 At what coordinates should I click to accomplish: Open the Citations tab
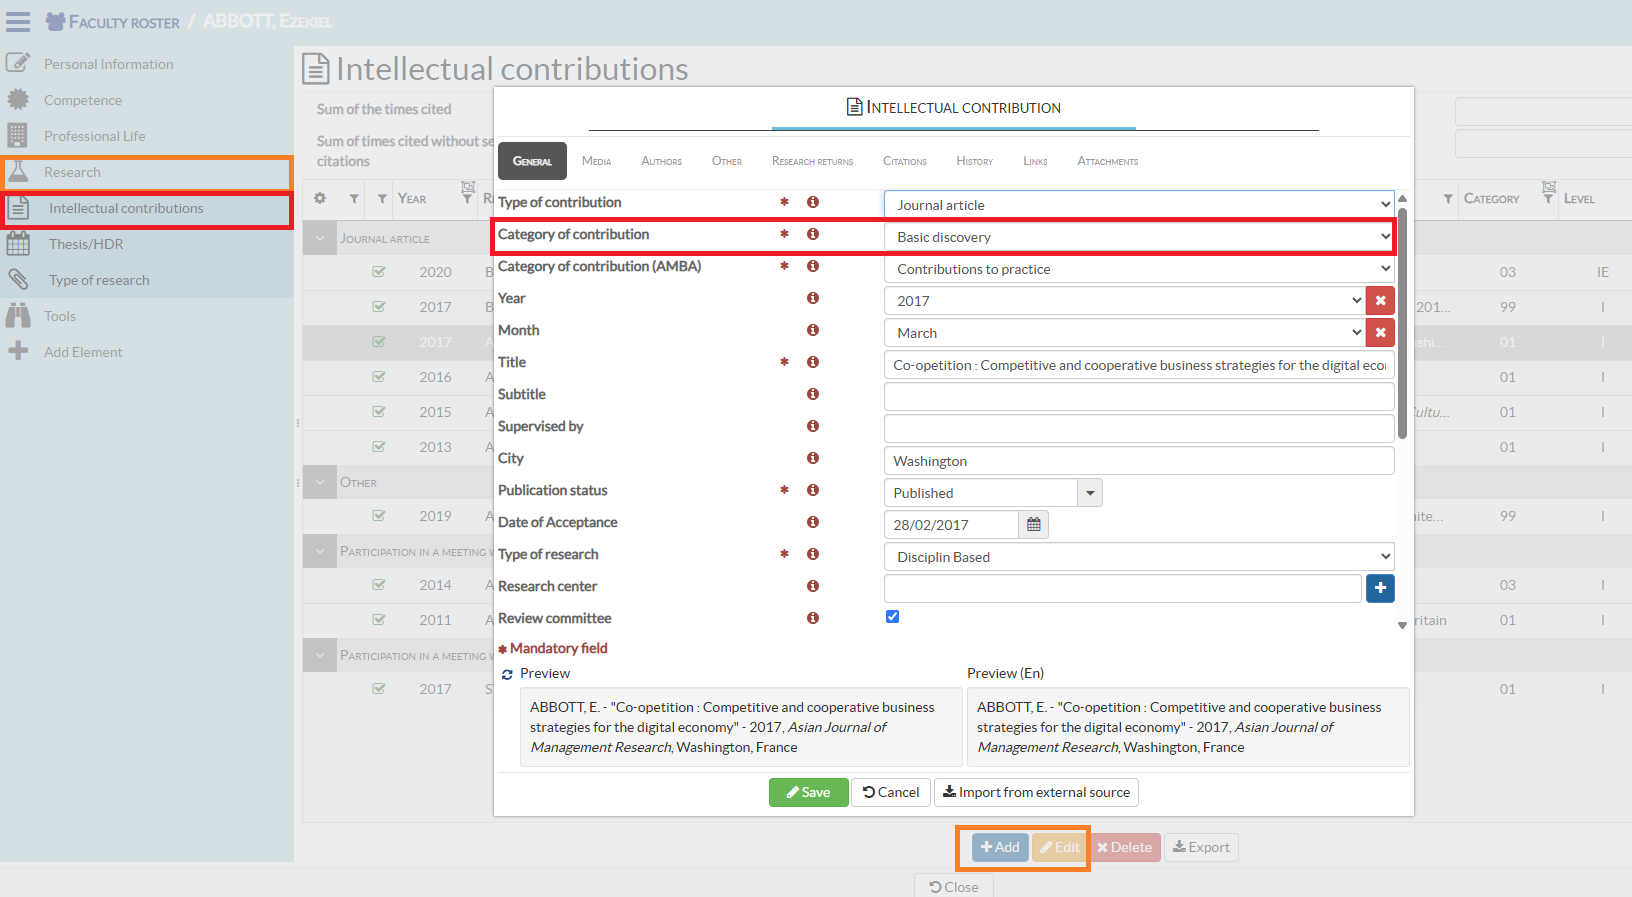[904, 161]
